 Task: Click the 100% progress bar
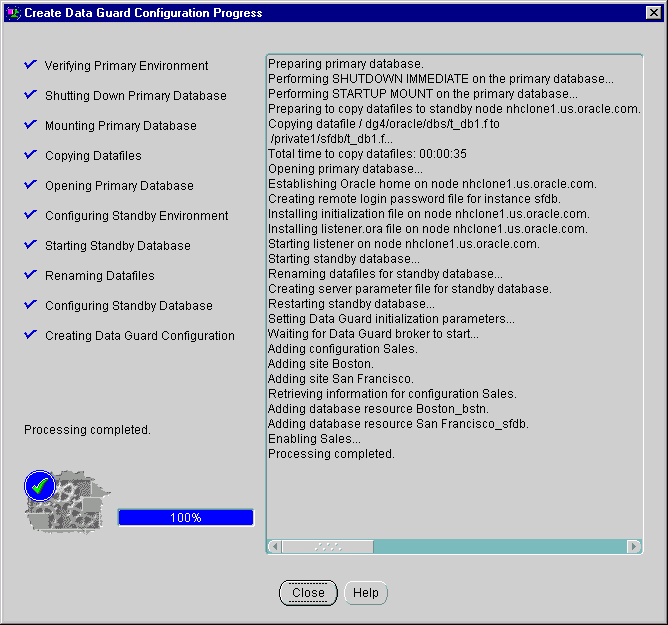186,518
